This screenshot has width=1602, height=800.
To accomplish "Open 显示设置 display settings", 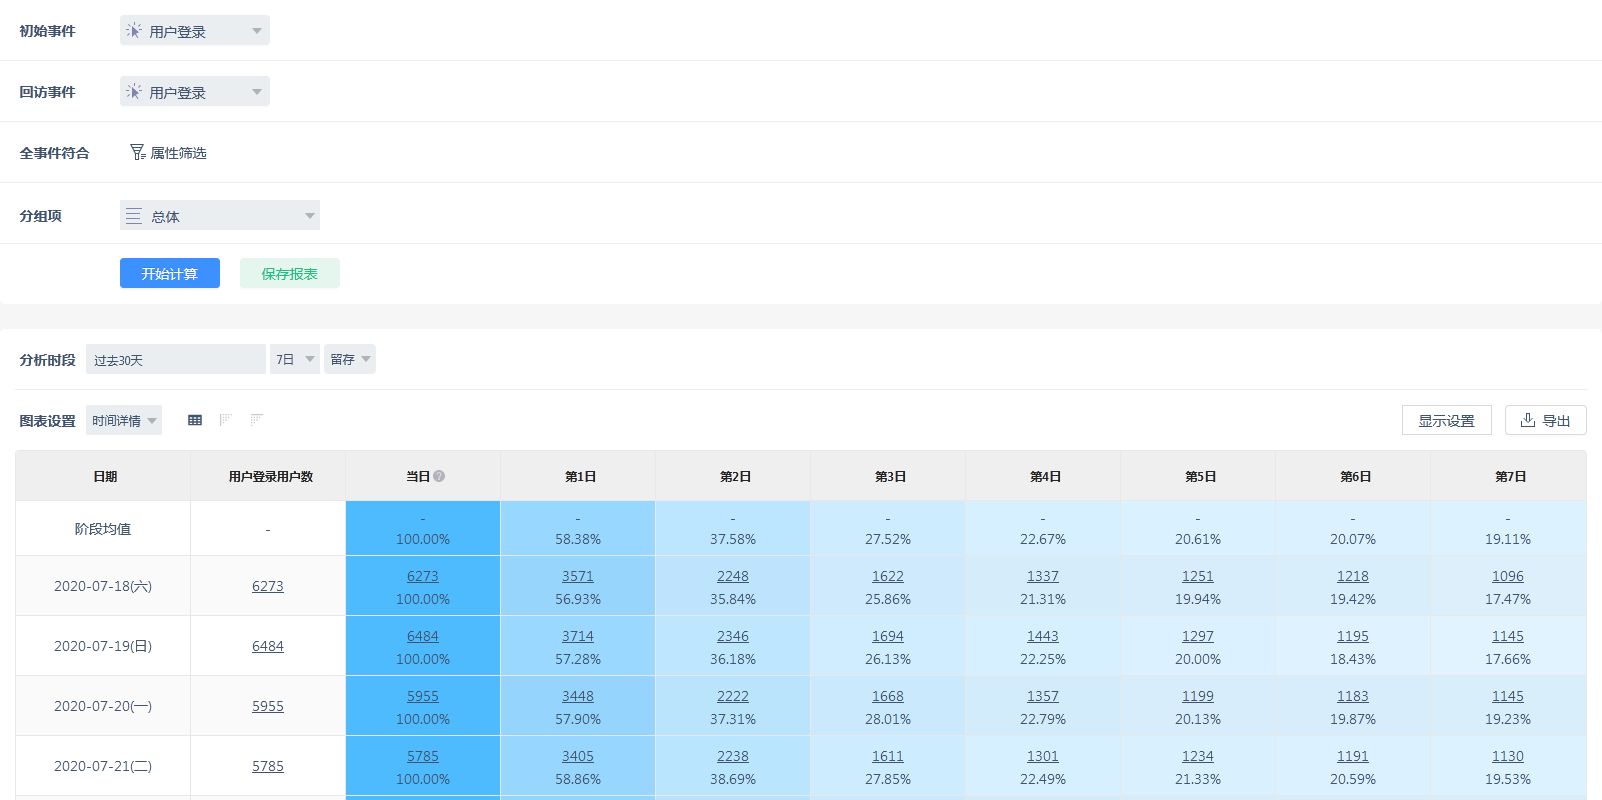I will pos(1447,420).
